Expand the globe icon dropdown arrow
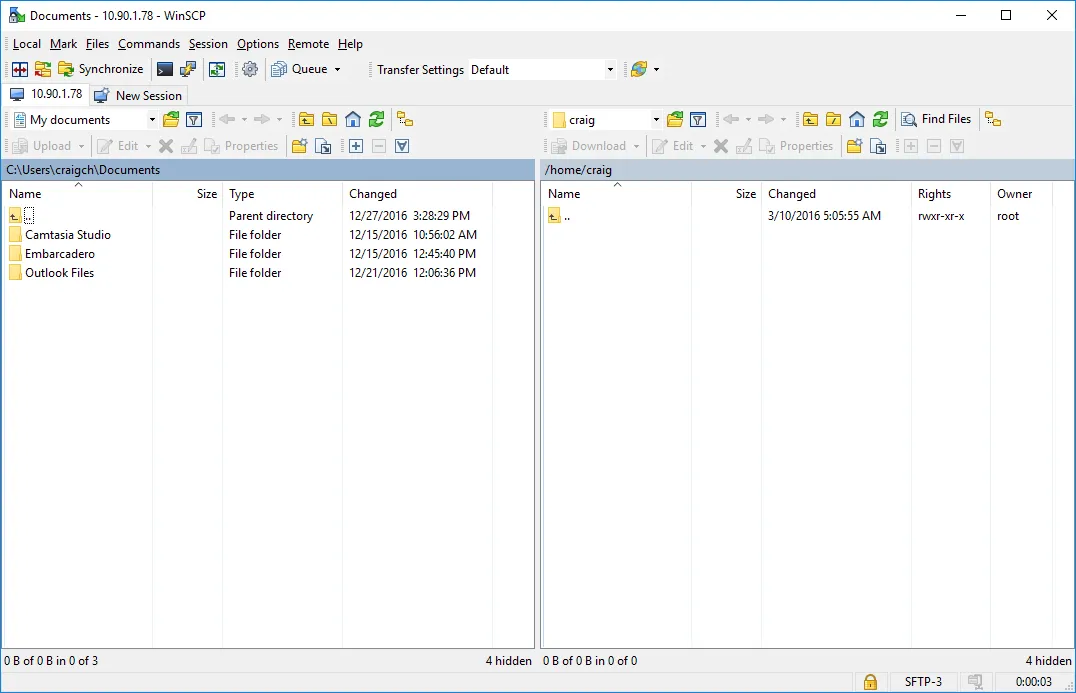The height and width of the screenshot is (693, 1076). pyautogui.click(x=657, y=69)
